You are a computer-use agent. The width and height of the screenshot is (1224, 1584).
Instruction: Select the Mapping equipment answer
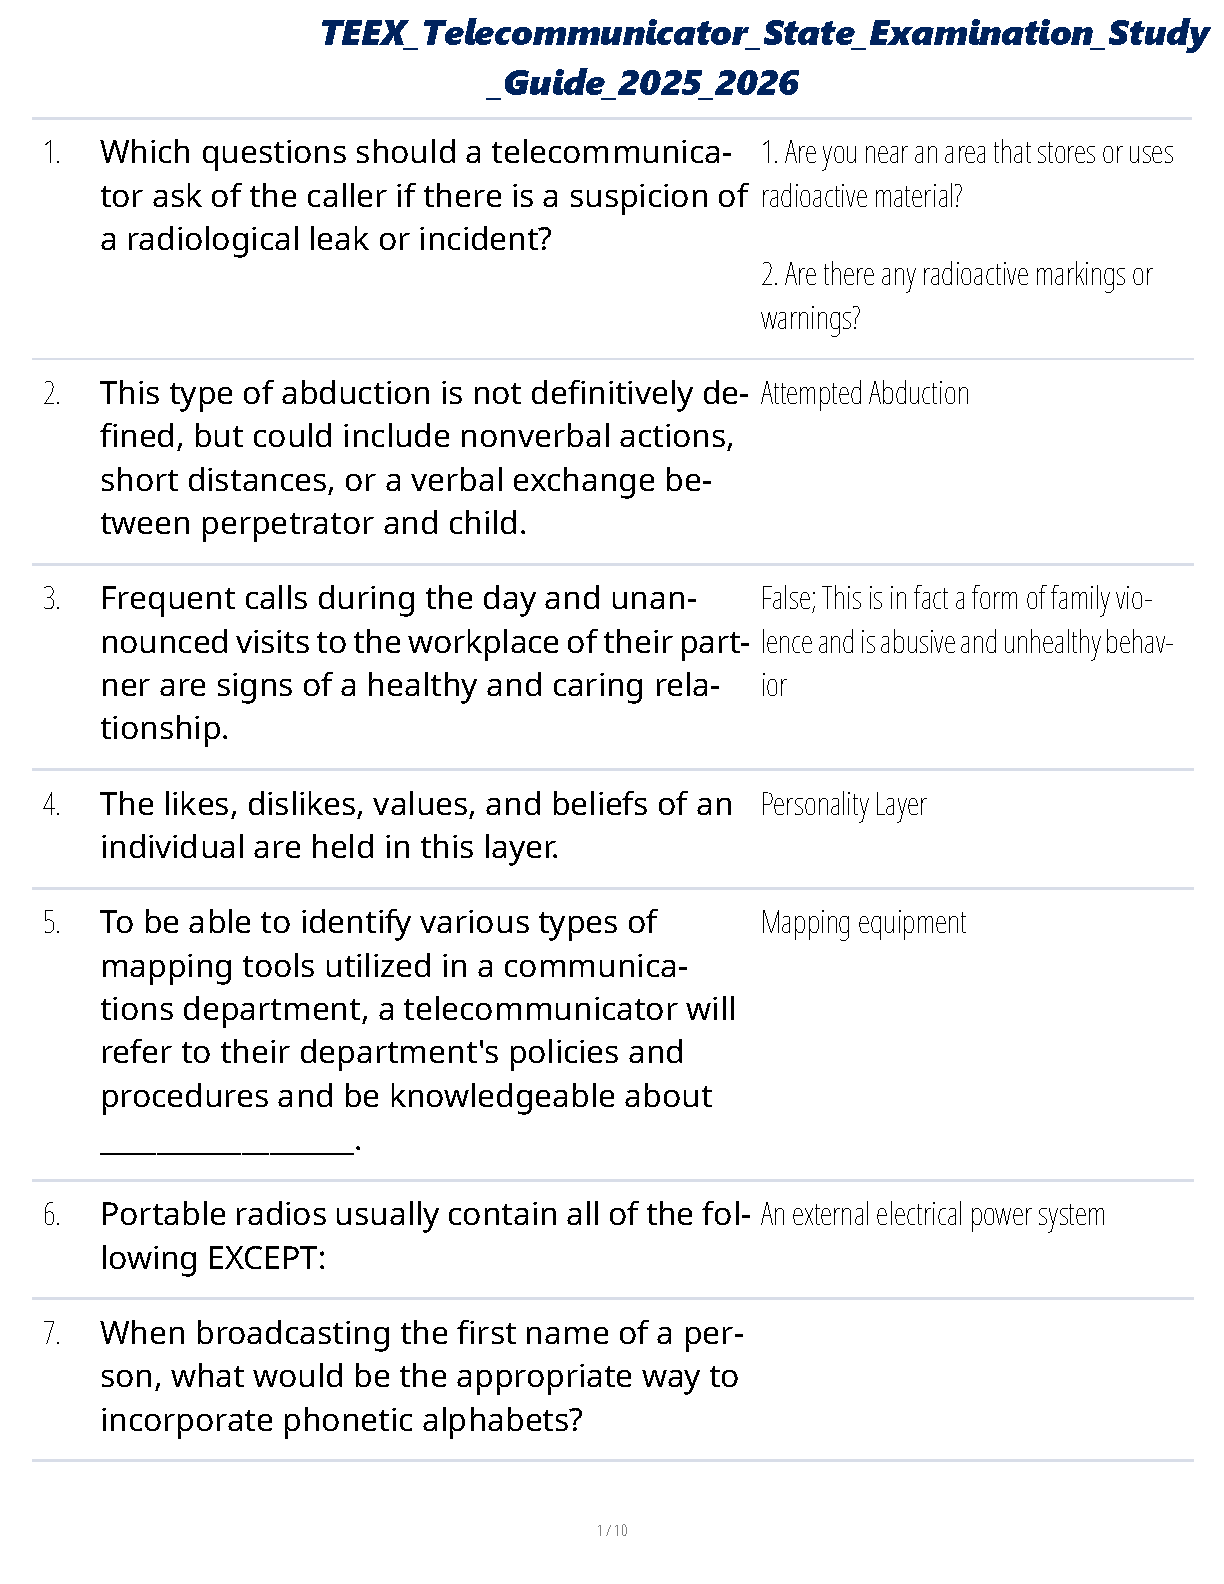[863, 923]
